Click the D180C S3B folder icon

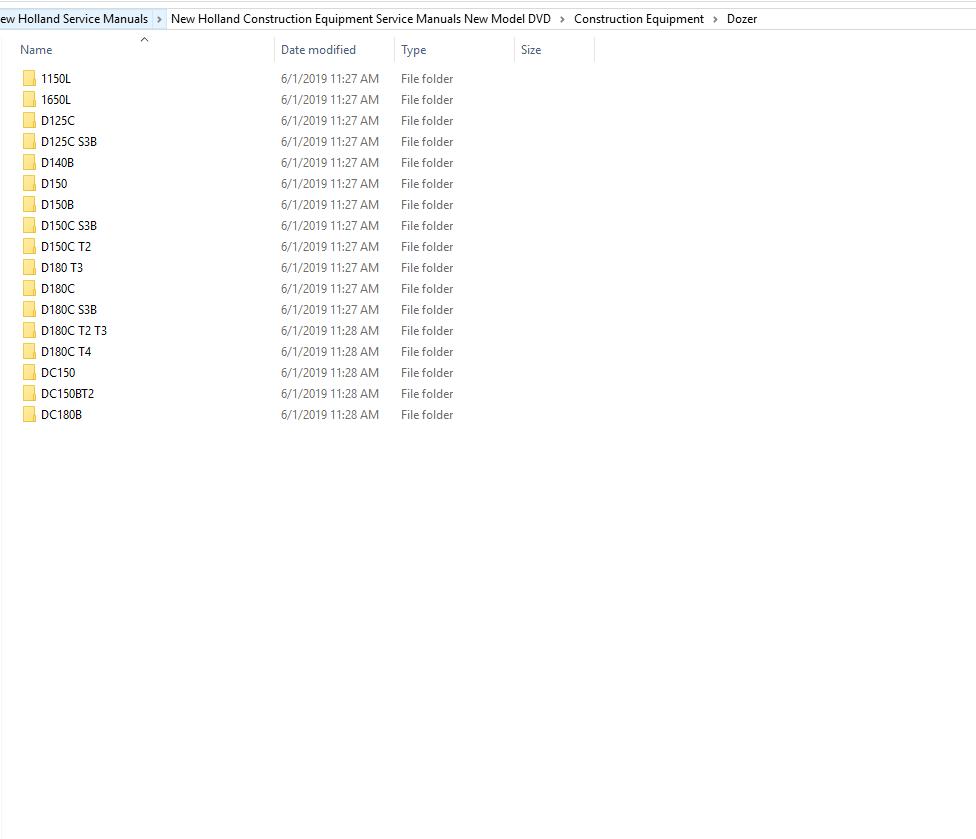click(x=29, y=309)
